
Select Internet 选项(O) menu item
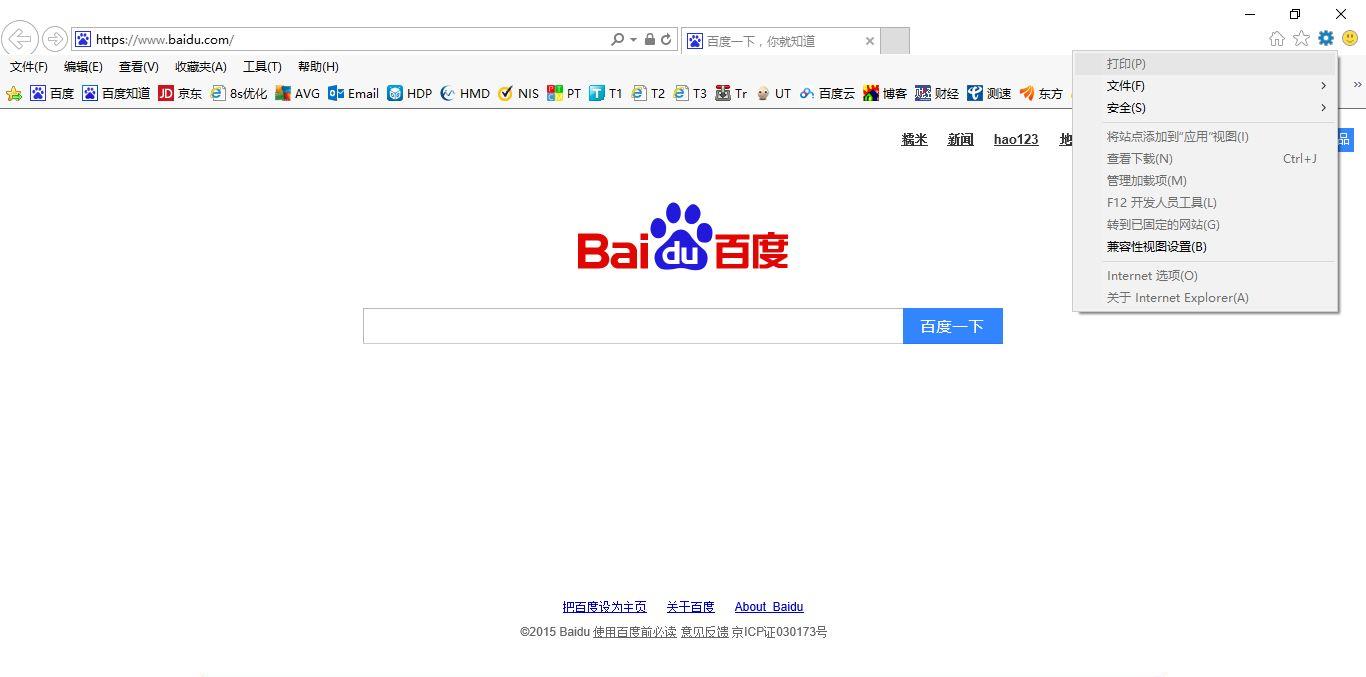click(x=1205, y=276)
